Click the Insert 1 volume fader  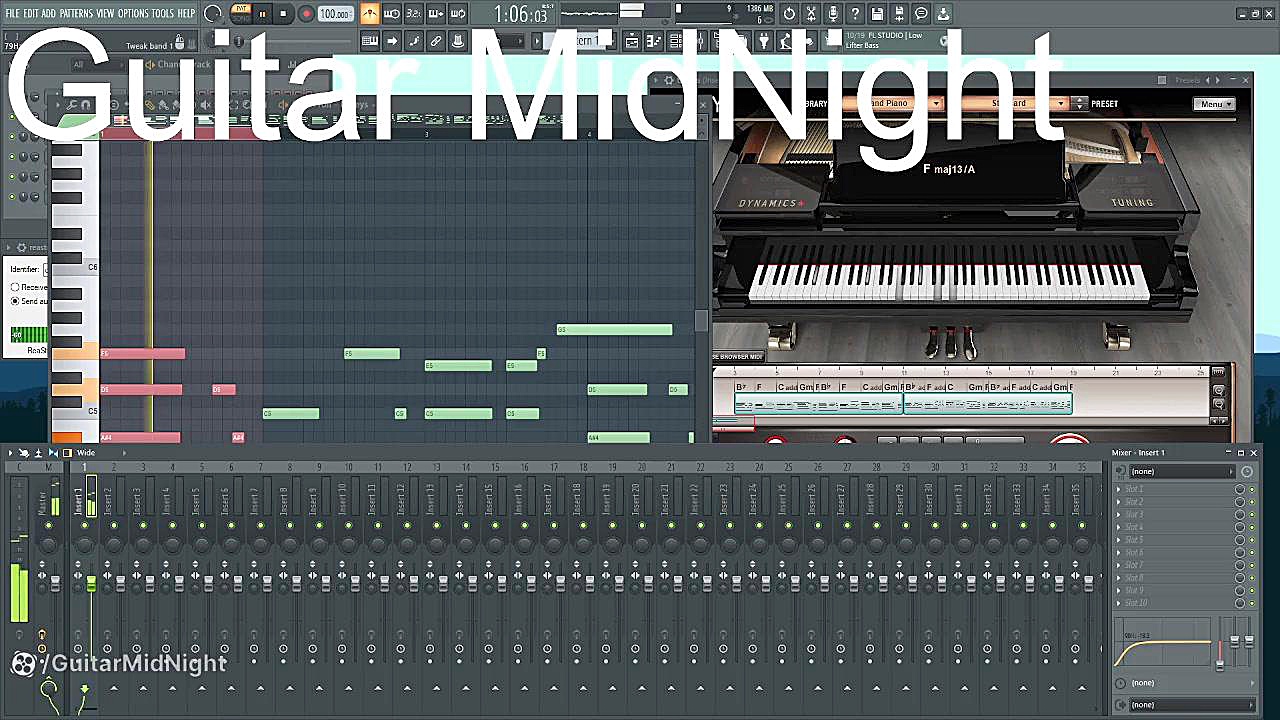click(91, 583)
